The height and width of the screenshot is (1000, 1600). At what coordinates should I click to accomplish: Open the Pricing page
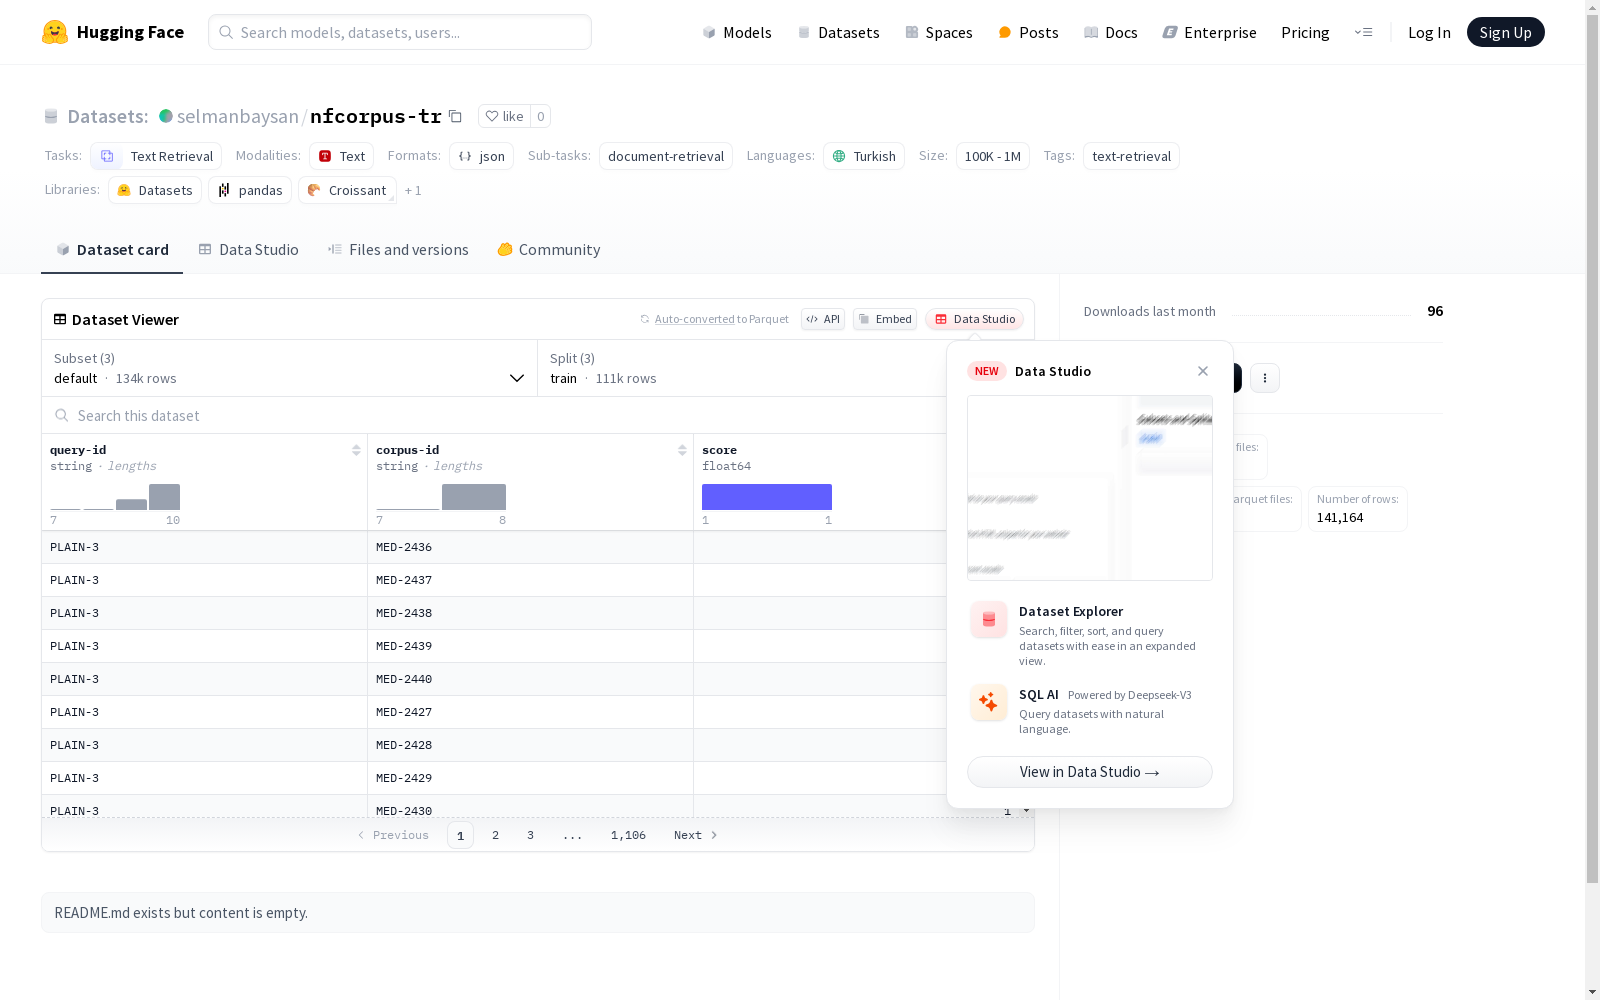(x=1305, y=32)
